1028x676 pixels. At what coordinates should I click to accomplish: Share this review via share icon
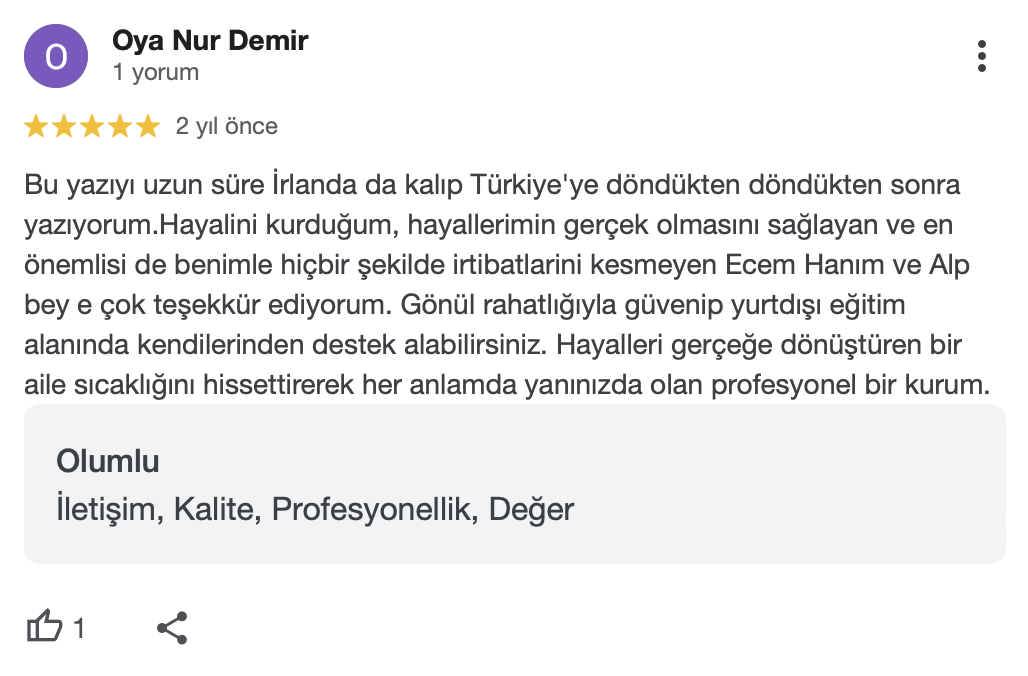172,627
